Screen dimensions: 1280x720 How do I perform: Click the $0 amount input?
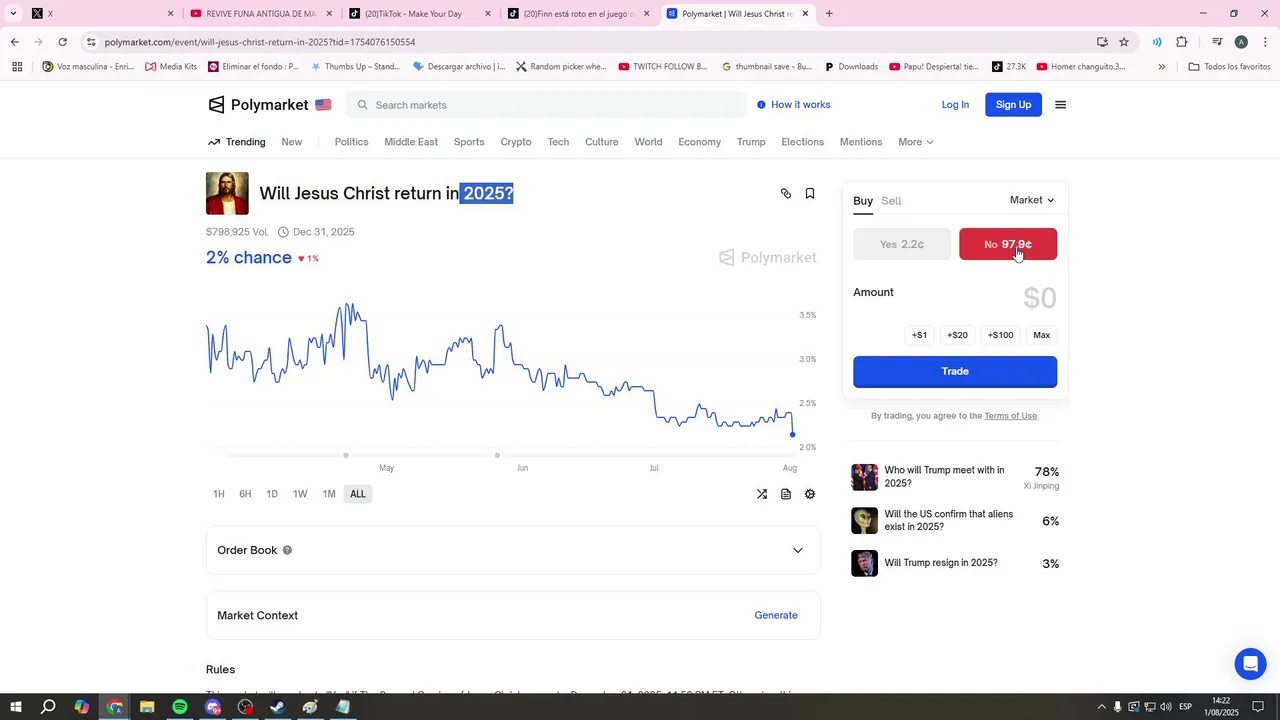tap(1039, 298)
